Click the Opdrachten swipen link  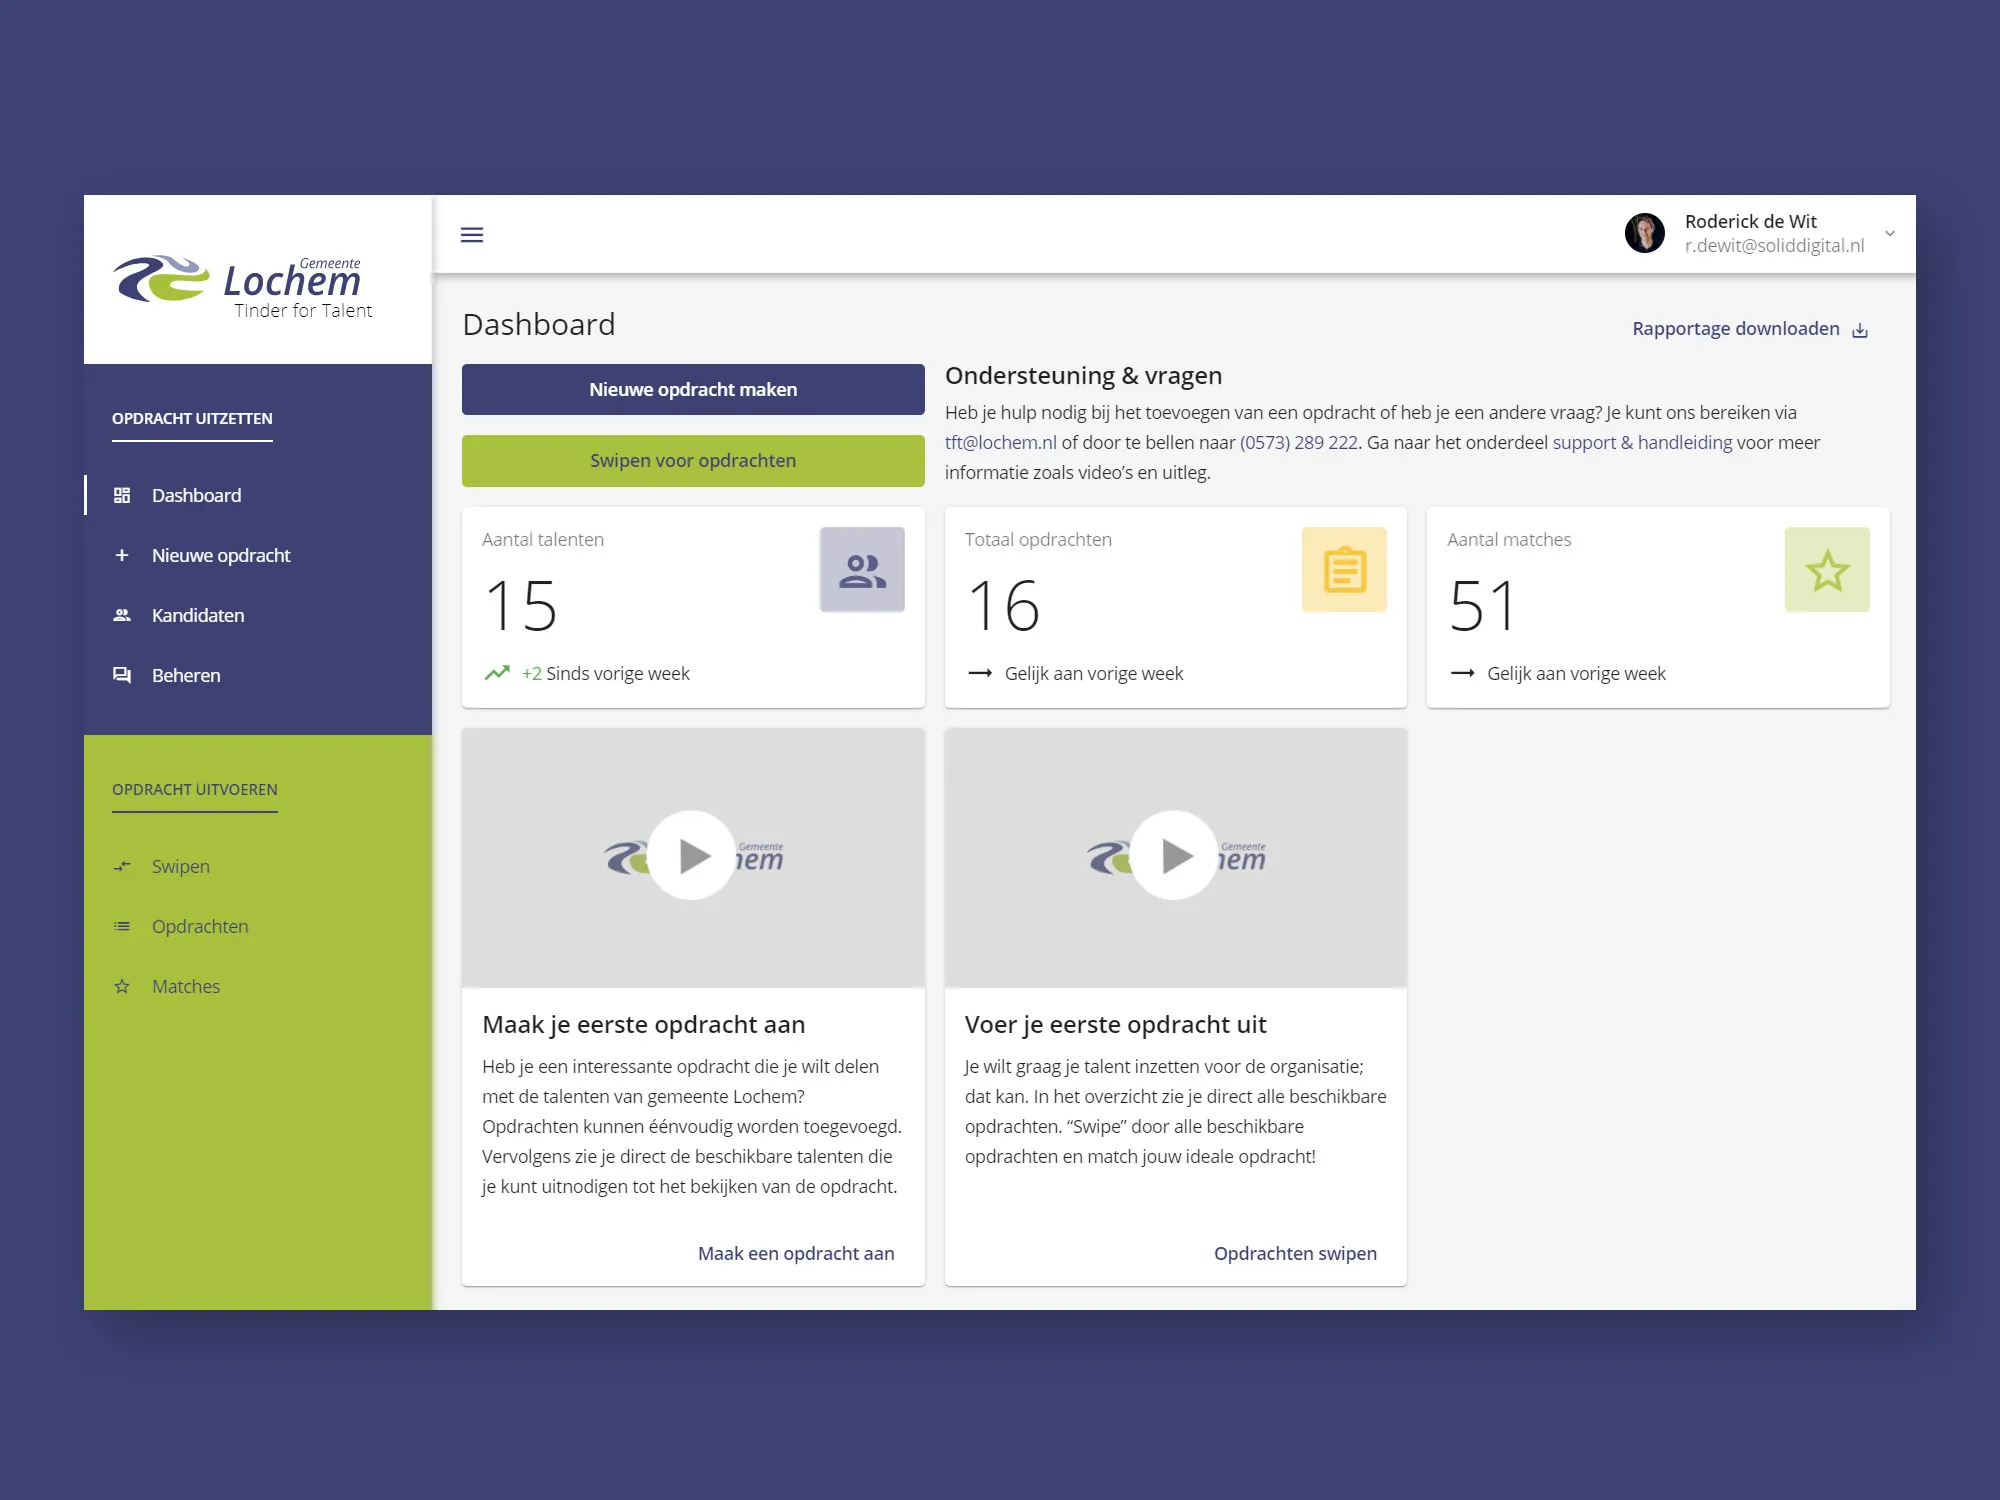pos(1295,1253)
